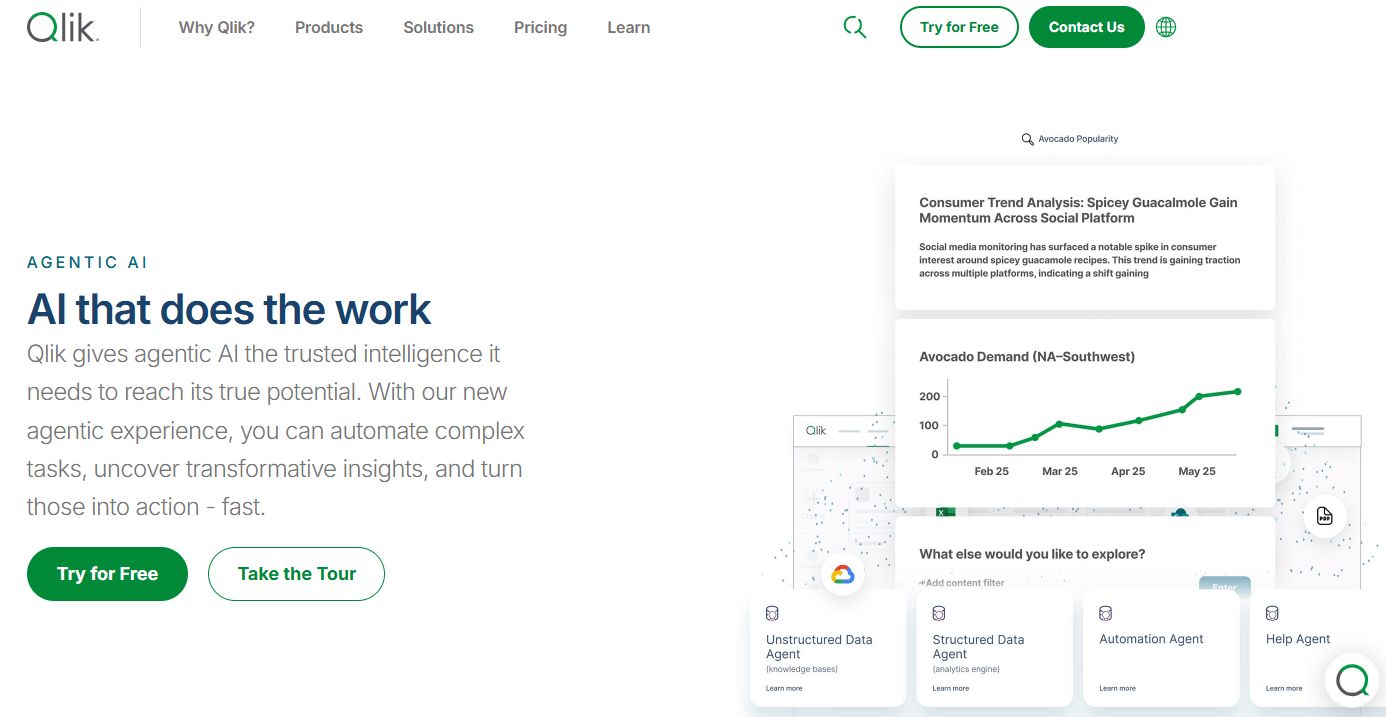Image resolution: width=1386 pixels, height=717 pixels.
Task: Open the search magnifier in the header
Action: [855, 27]
